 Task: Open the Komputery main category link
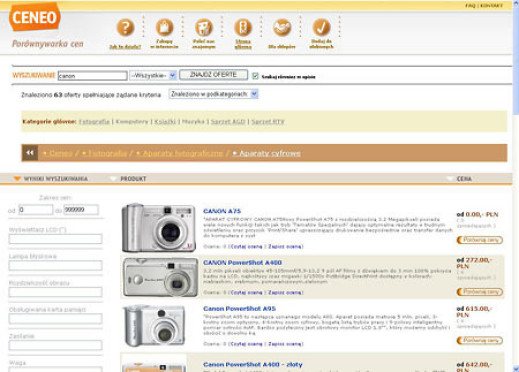[132, 122]
